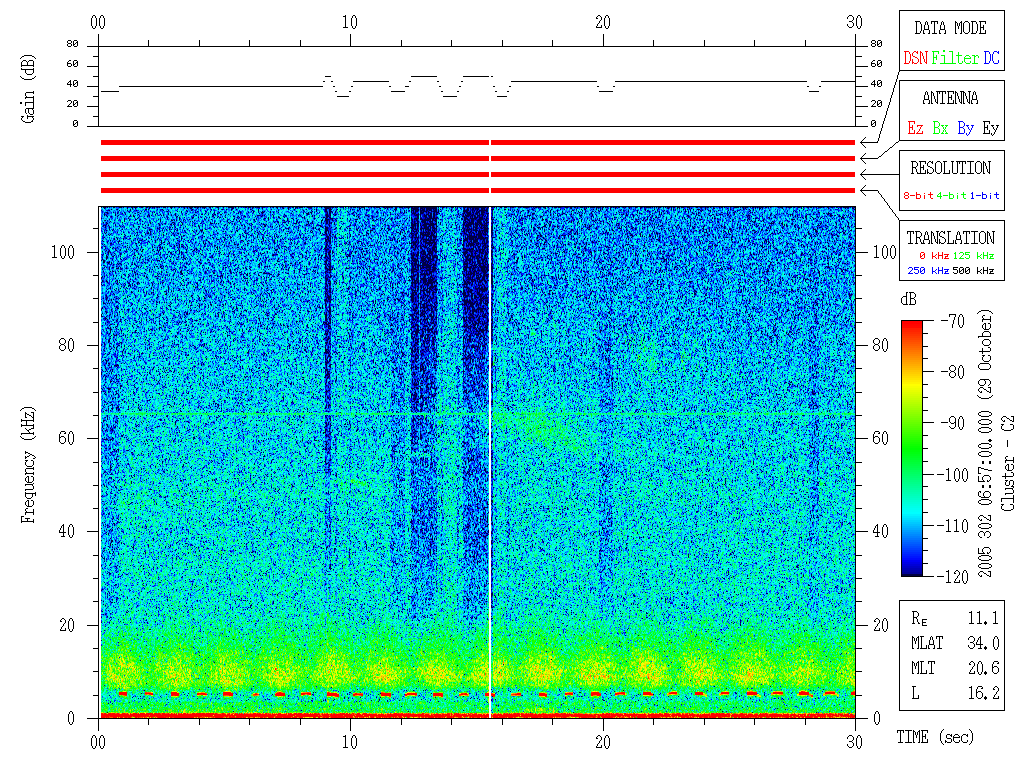Click the Frequency (kHz) axis label

click(28, 465)
